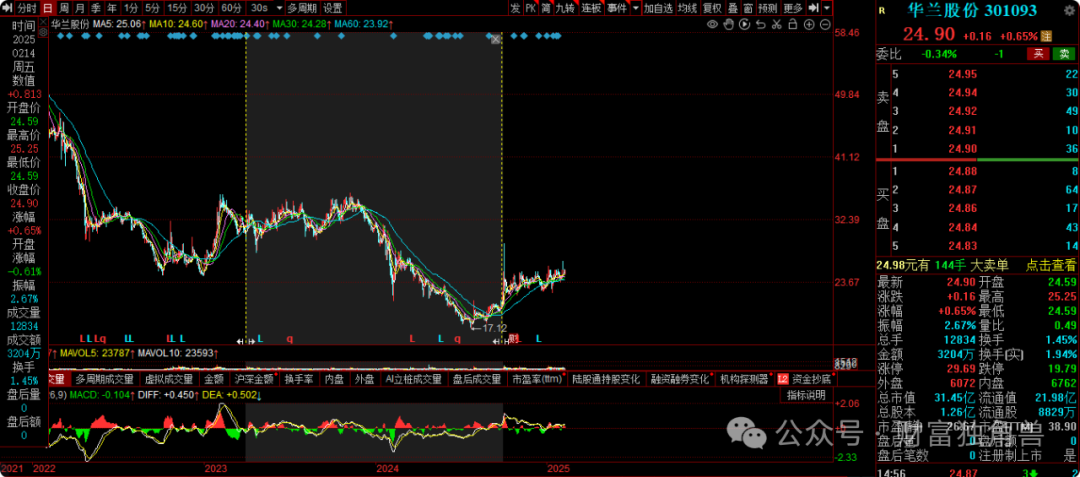Expand the time period dropdown after 30s
The height and width of the screenshot is (477, 1080).
tap(278, 8)
